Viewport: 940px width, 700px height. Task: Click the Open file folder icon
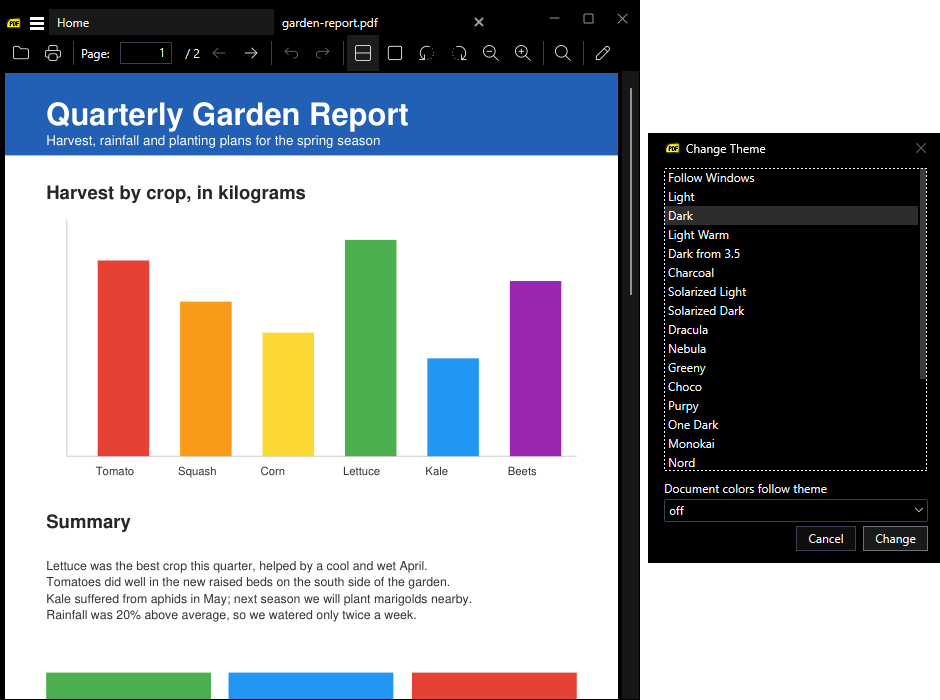pos(21,53)
